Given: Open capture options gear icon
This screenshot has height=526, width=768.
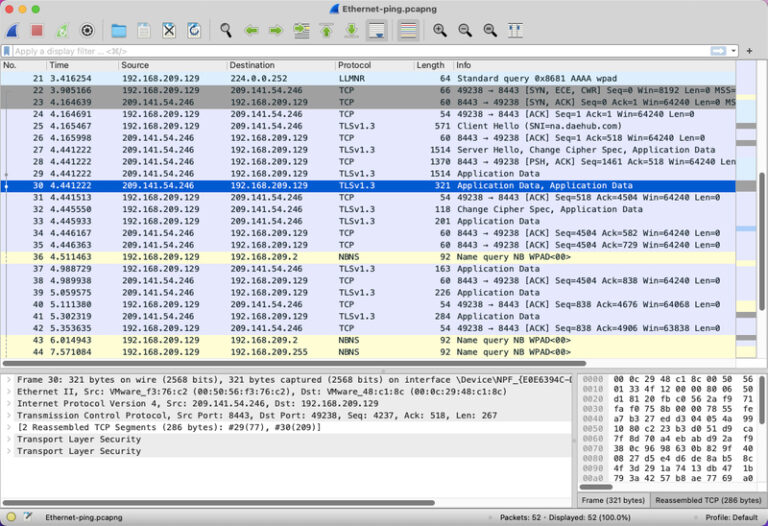Looking at the screenshot, I should (x=87, y=31).
